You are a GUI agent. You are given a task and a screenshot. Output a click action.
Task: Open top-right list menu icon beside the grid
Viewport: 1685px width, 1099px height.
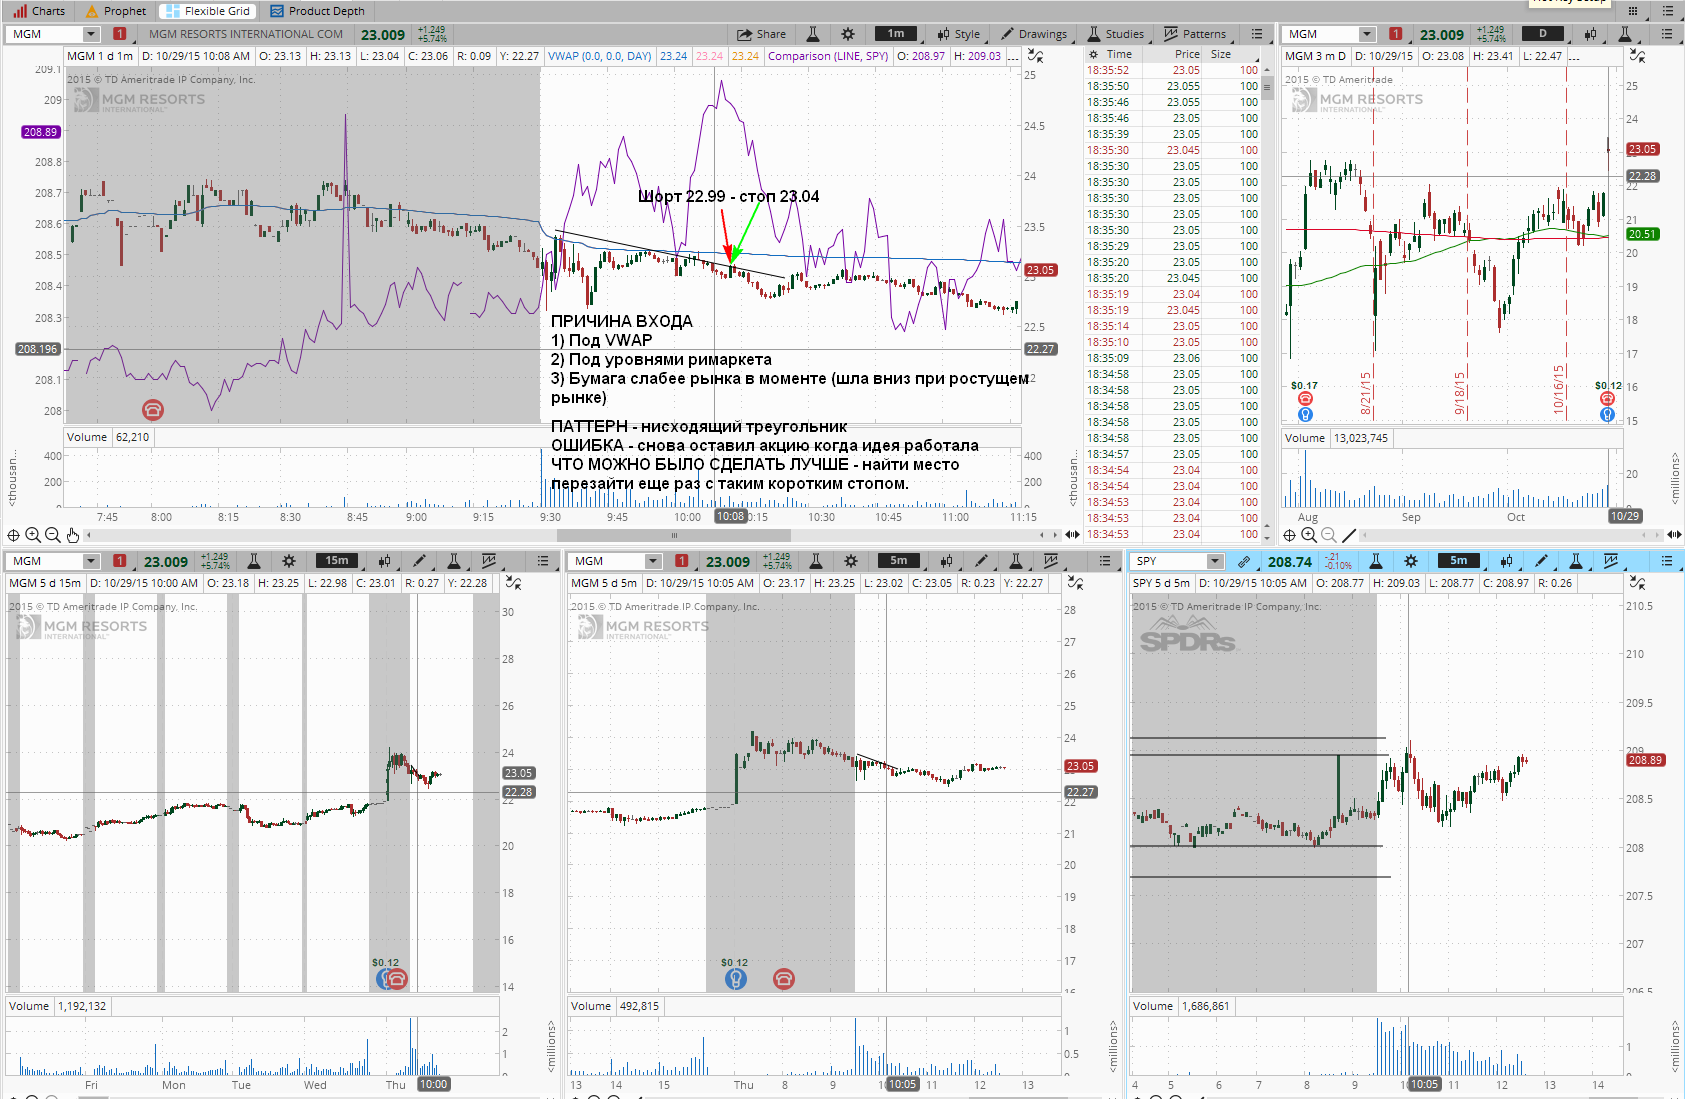tap(1667, 11)
